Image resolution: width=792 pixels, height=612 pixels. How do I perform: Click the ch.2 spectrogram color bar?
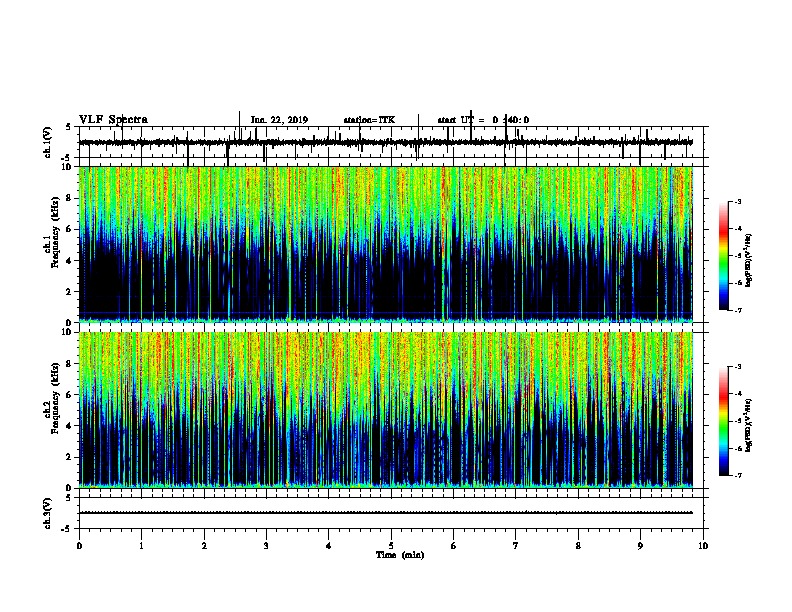coord(723,421)
